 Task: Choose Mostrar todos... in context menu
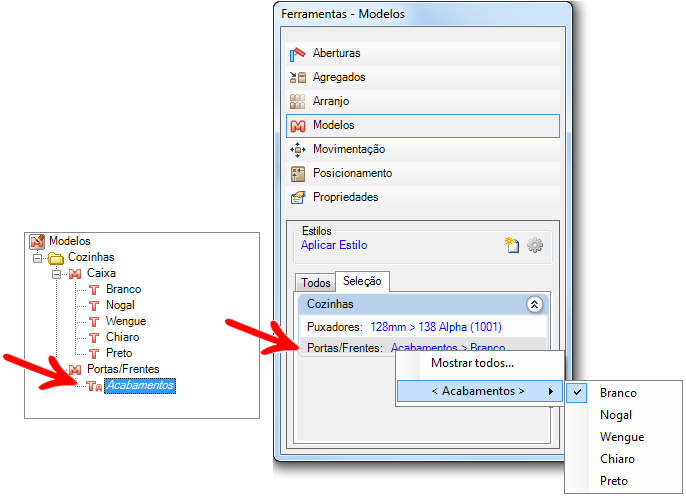[x=472, y=363]
